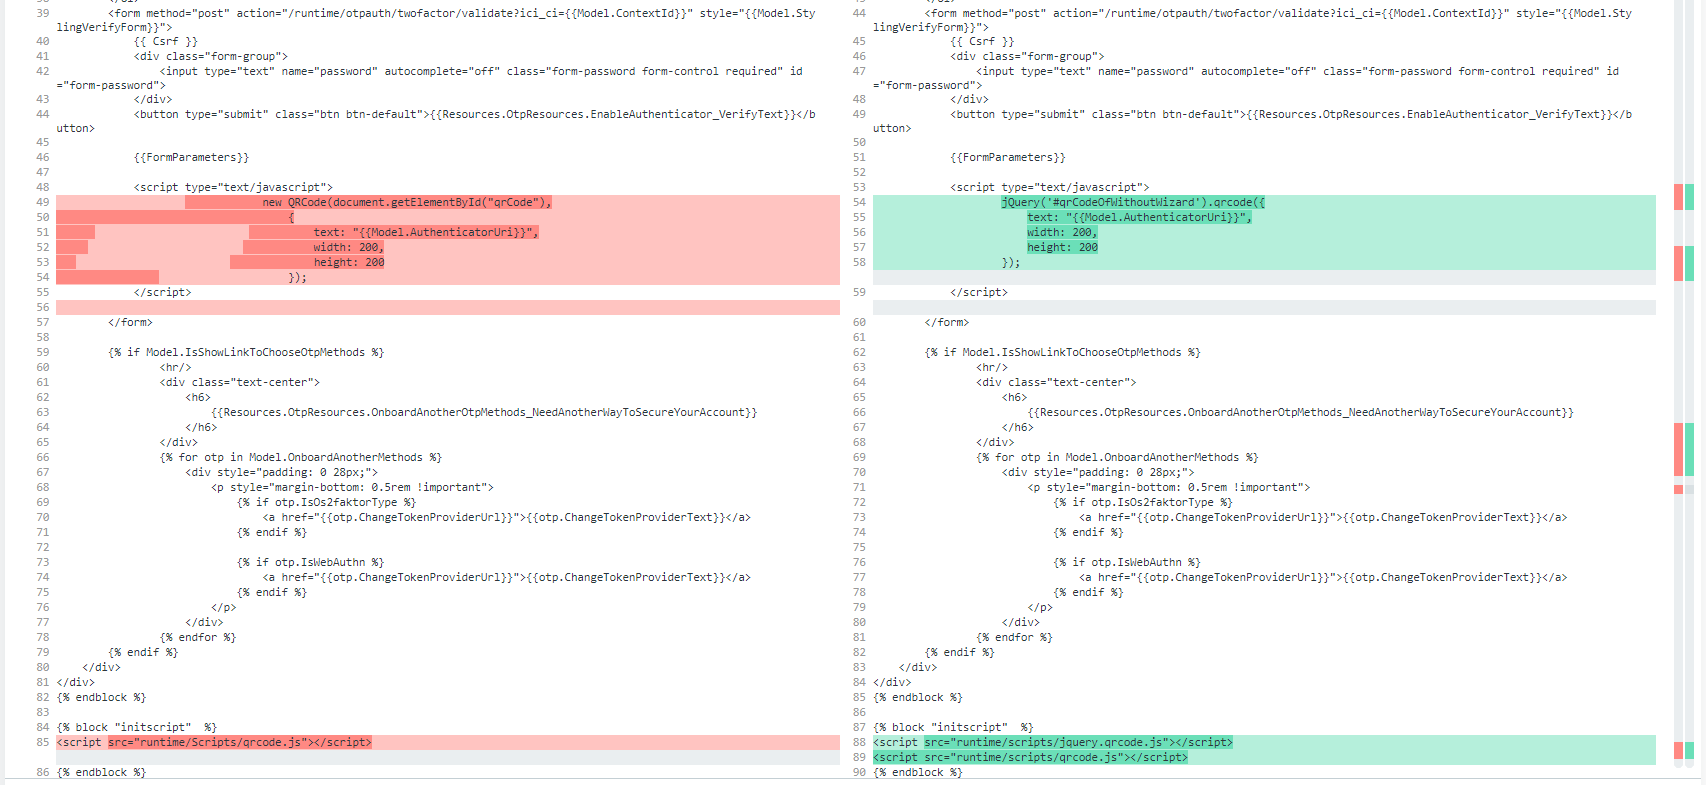The height and width of the screenshot is (785, 1706).
Task: Click 'text: "{{Model.AuthenticatorUri}}",' in the right pane
Action: click(x=1139, y=217)
